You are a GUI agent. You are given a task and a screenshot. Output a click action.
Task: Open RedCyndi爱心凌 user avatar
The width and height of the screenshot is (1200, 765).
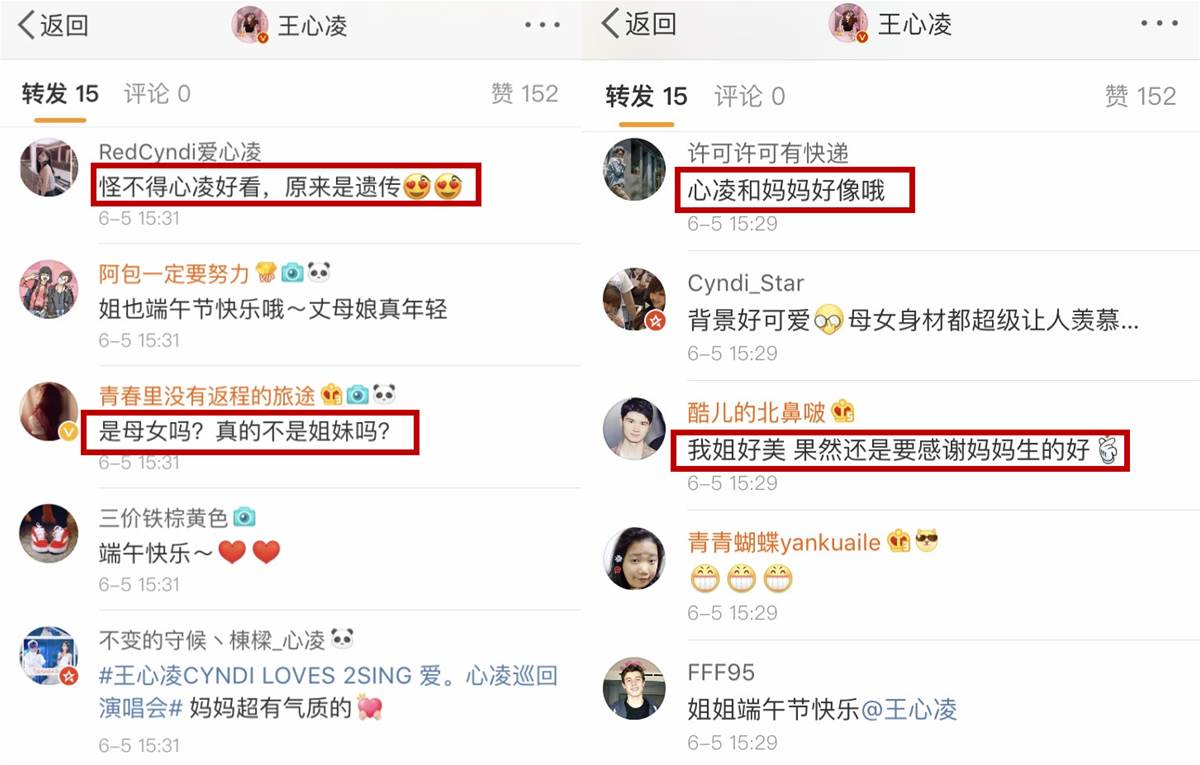point(49,167)
